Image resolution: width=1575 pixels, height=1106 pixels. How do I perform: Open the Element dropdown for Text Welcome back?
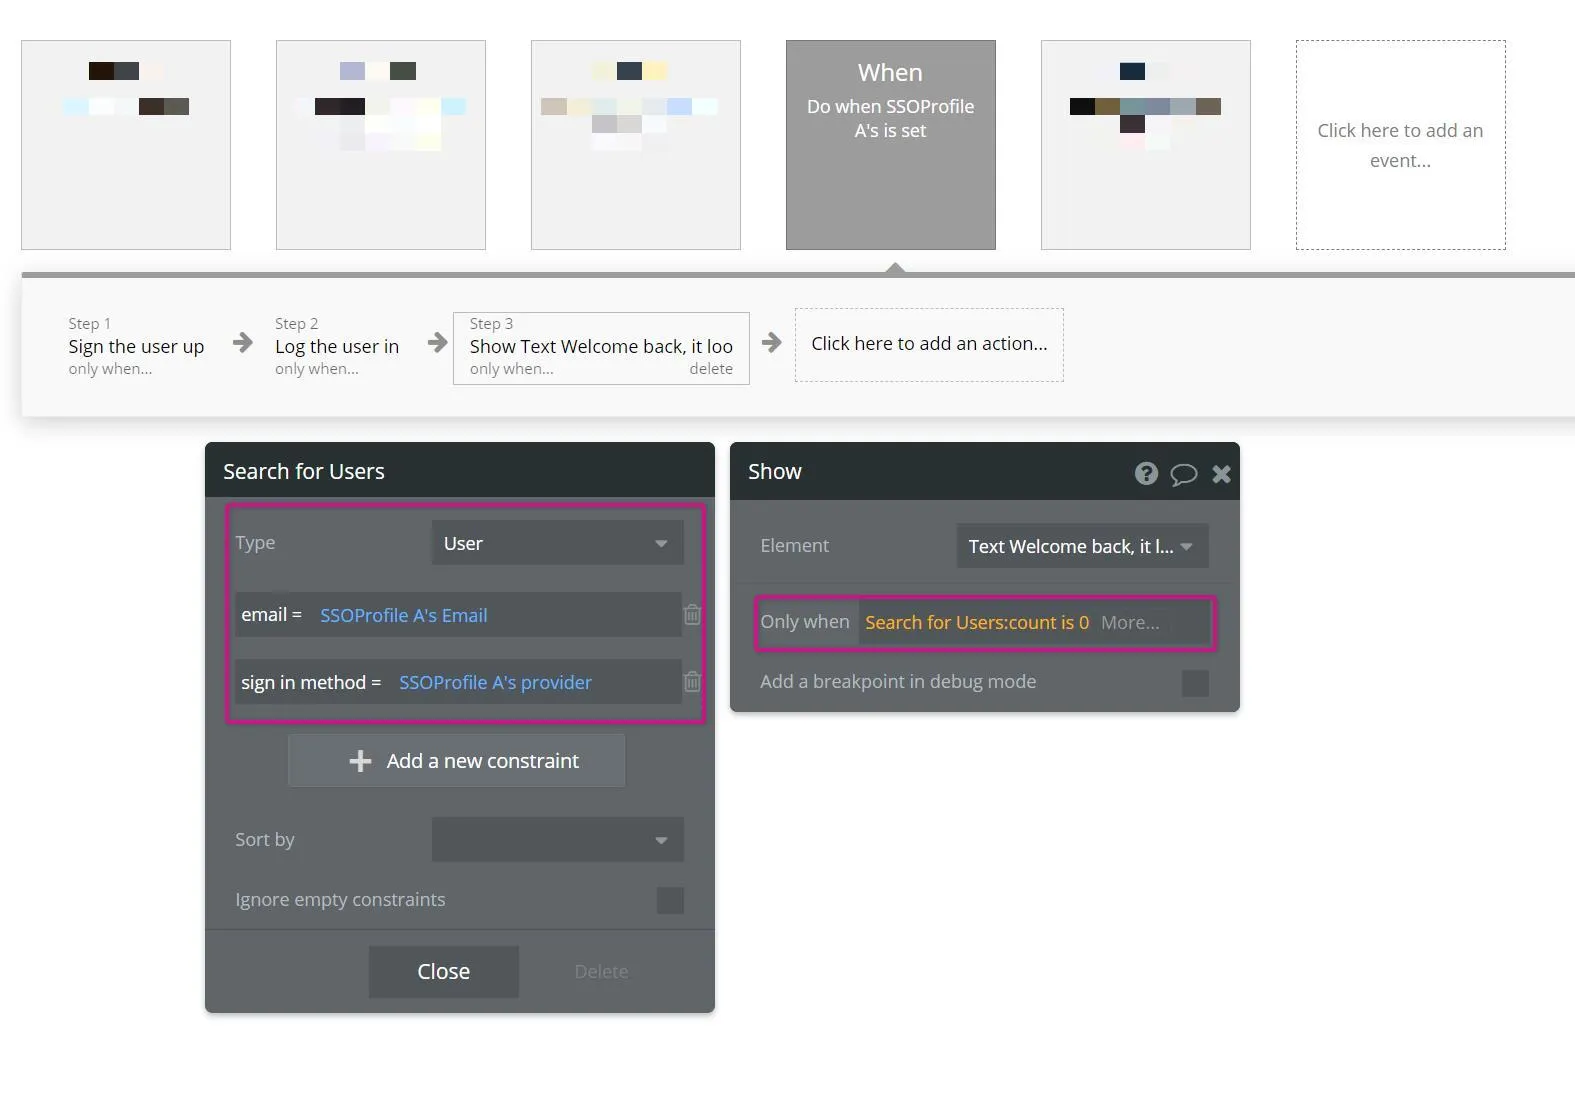tap(1082, 546)
